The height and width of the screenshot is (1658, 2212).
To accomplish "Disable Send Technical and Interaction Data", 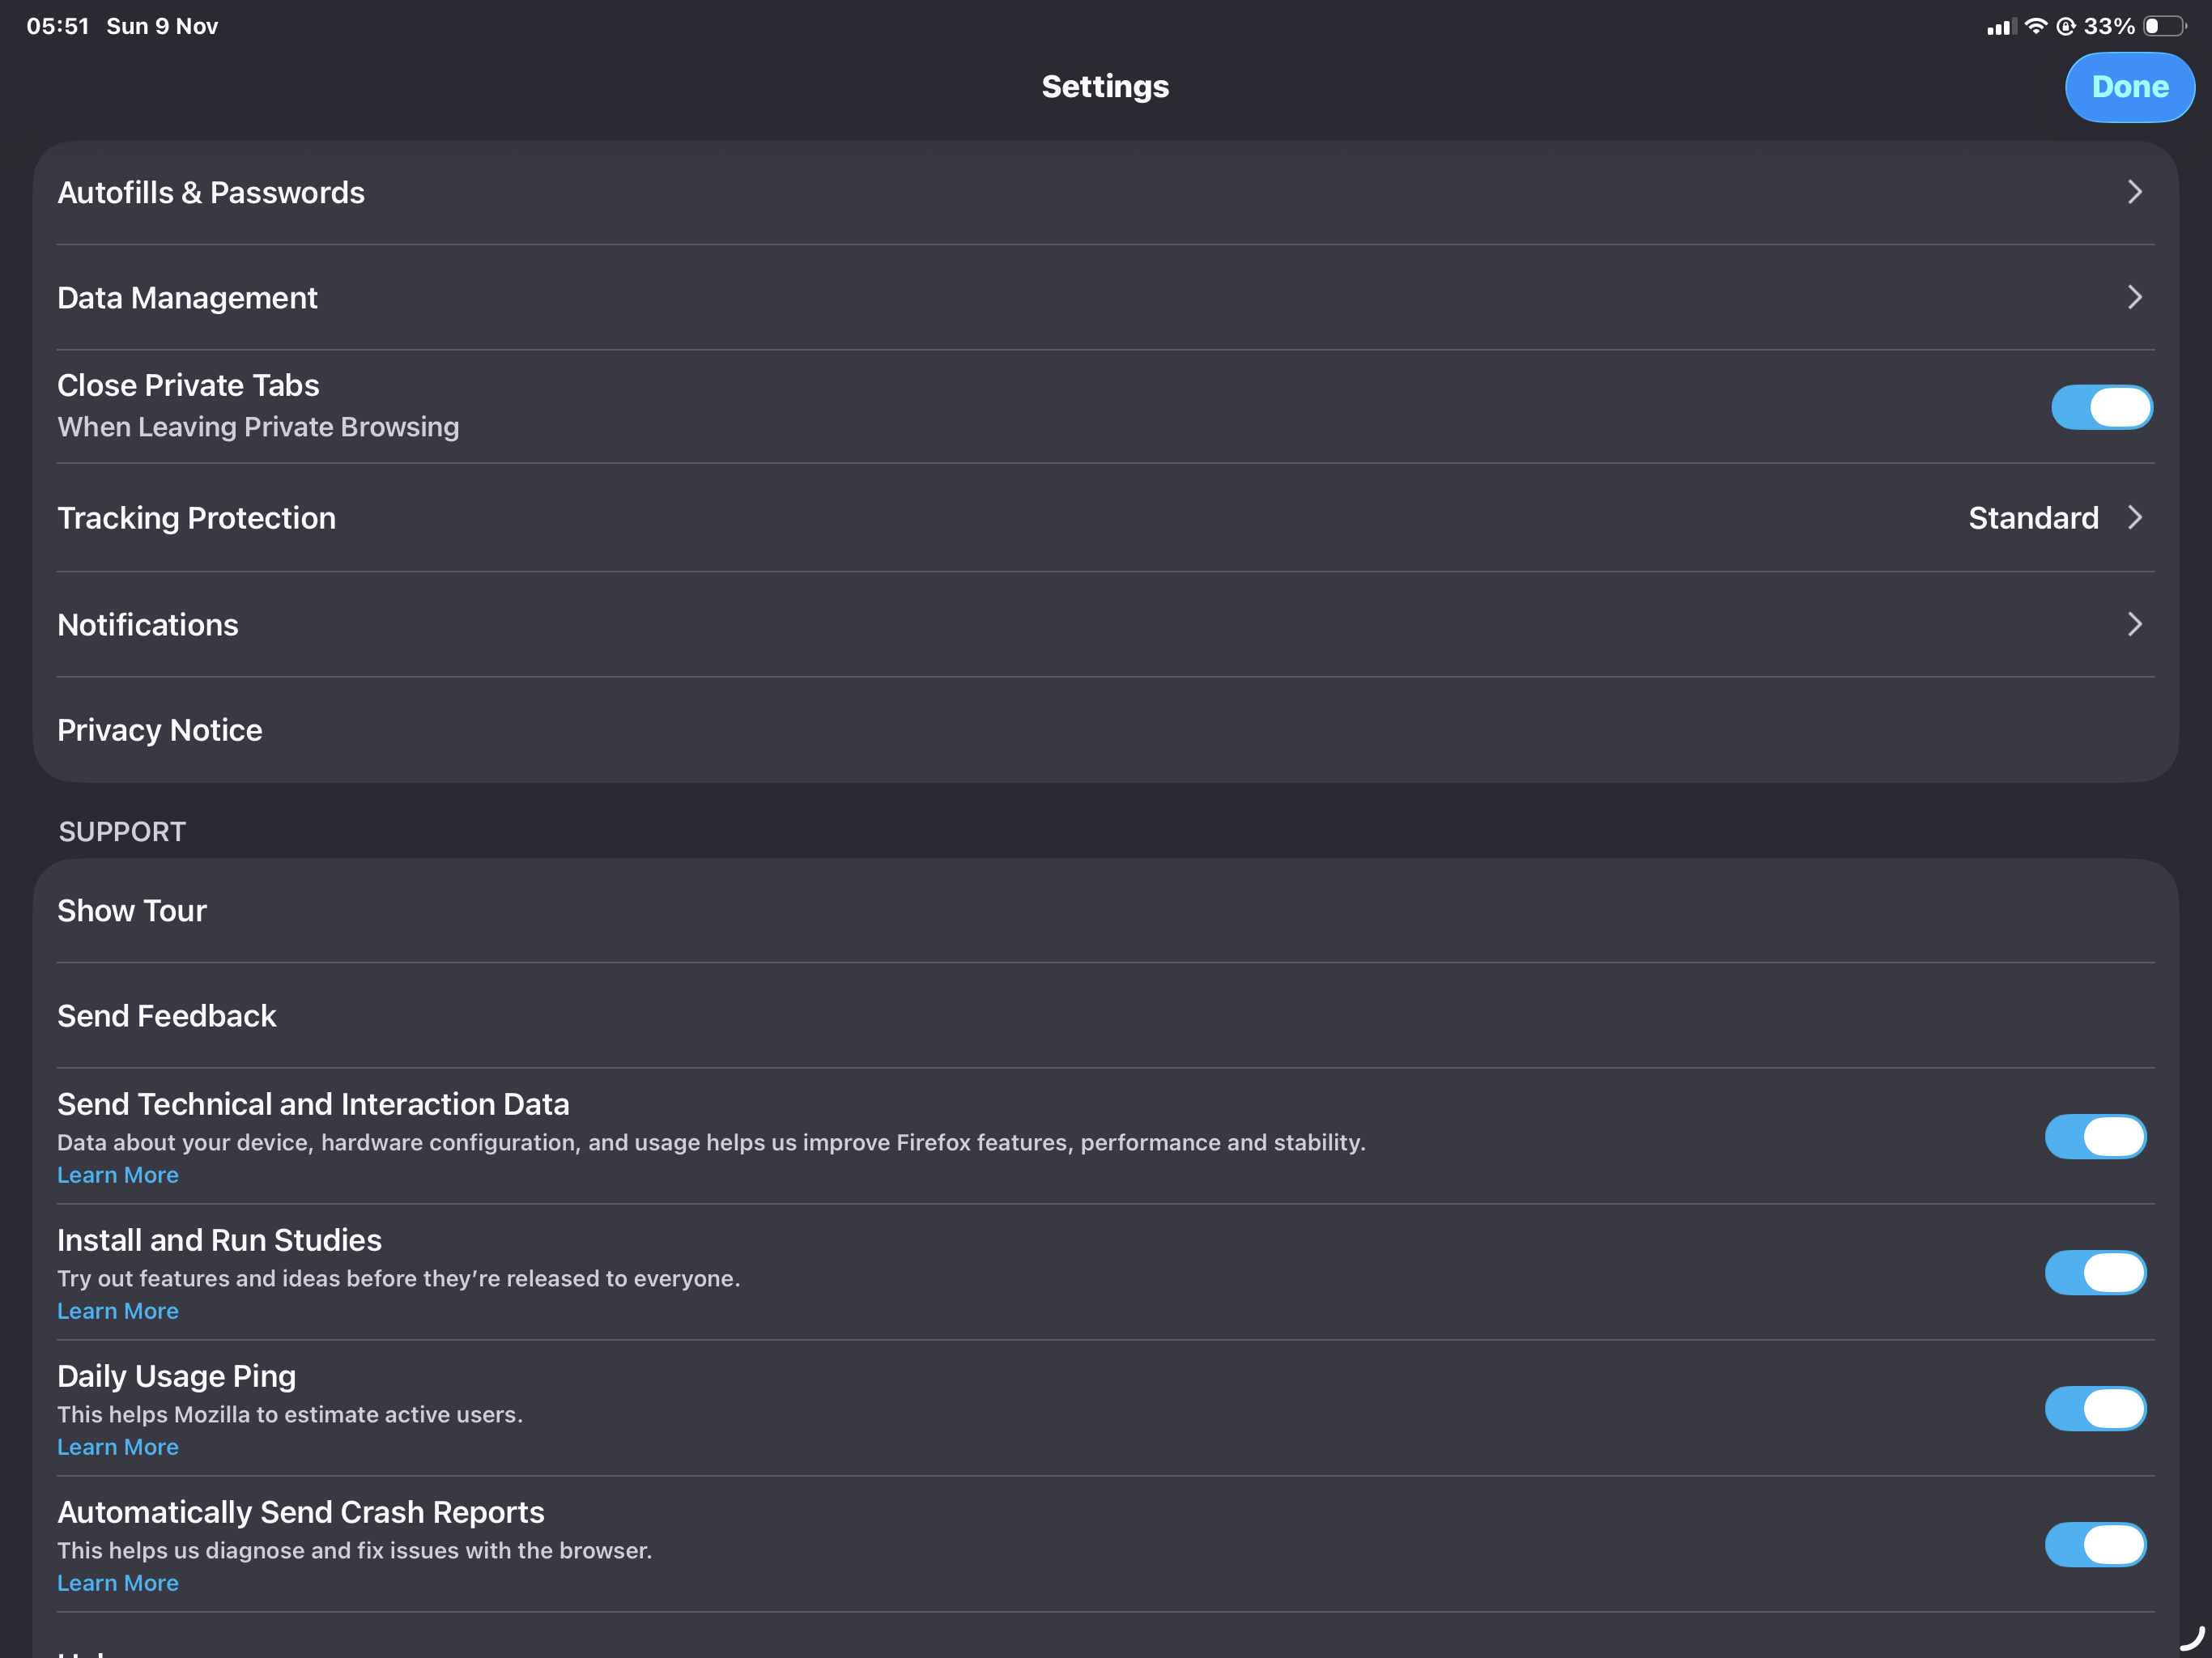I will [2095, 1137].
